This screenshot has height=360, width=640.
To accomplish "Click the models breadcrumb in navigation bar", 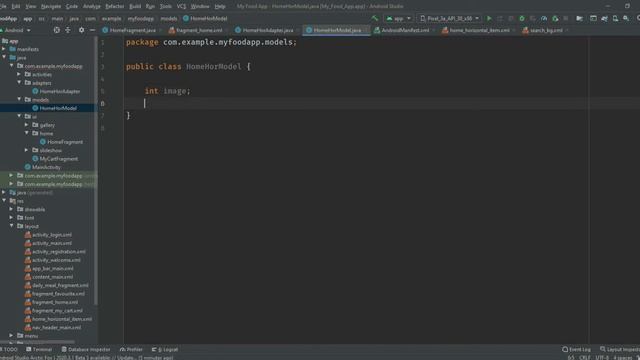I will click(x=169, y=18).
